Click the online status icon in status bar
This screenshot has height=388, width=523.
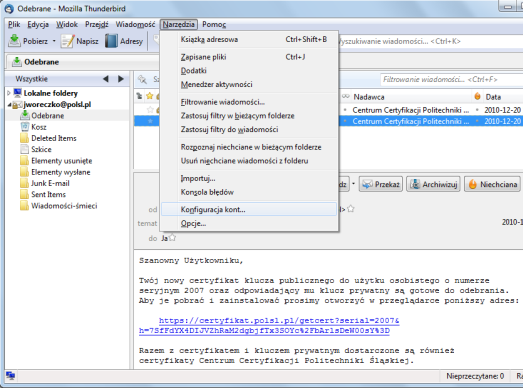tap(10, 376)
